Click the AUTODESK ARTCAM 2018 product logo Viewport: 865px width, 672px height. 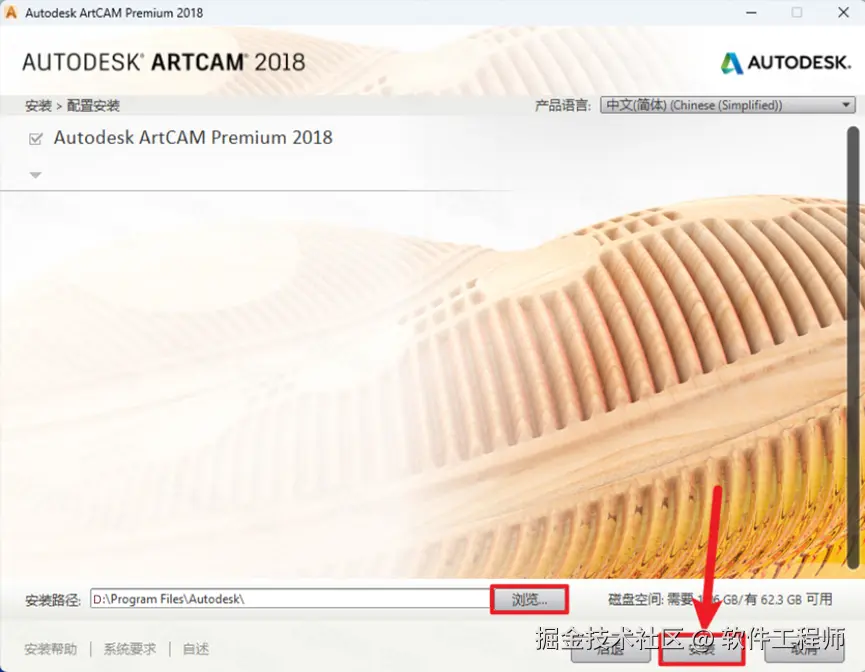tap(164, 62)
